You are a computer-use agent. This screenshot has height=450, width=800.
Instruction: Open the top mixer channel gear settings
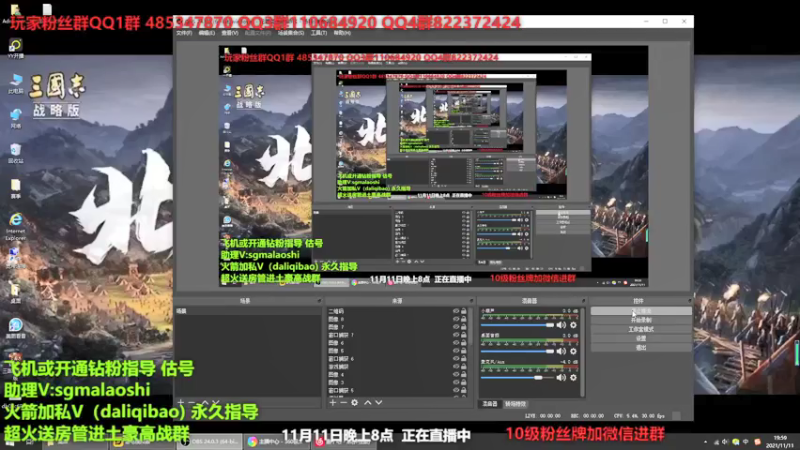coord(573,325)
